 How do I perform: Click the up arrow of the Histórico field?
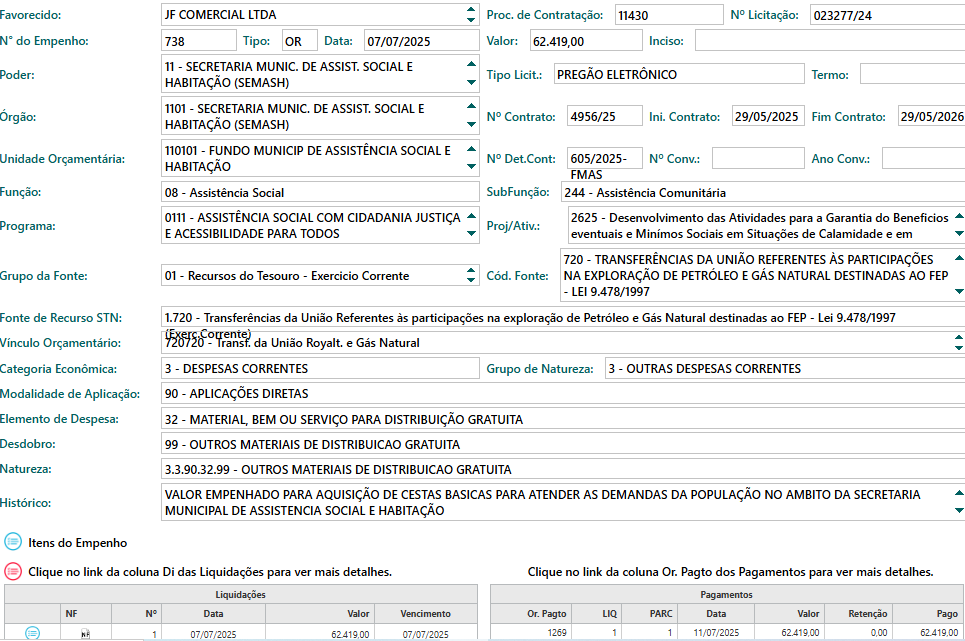(x=958, y=492)
